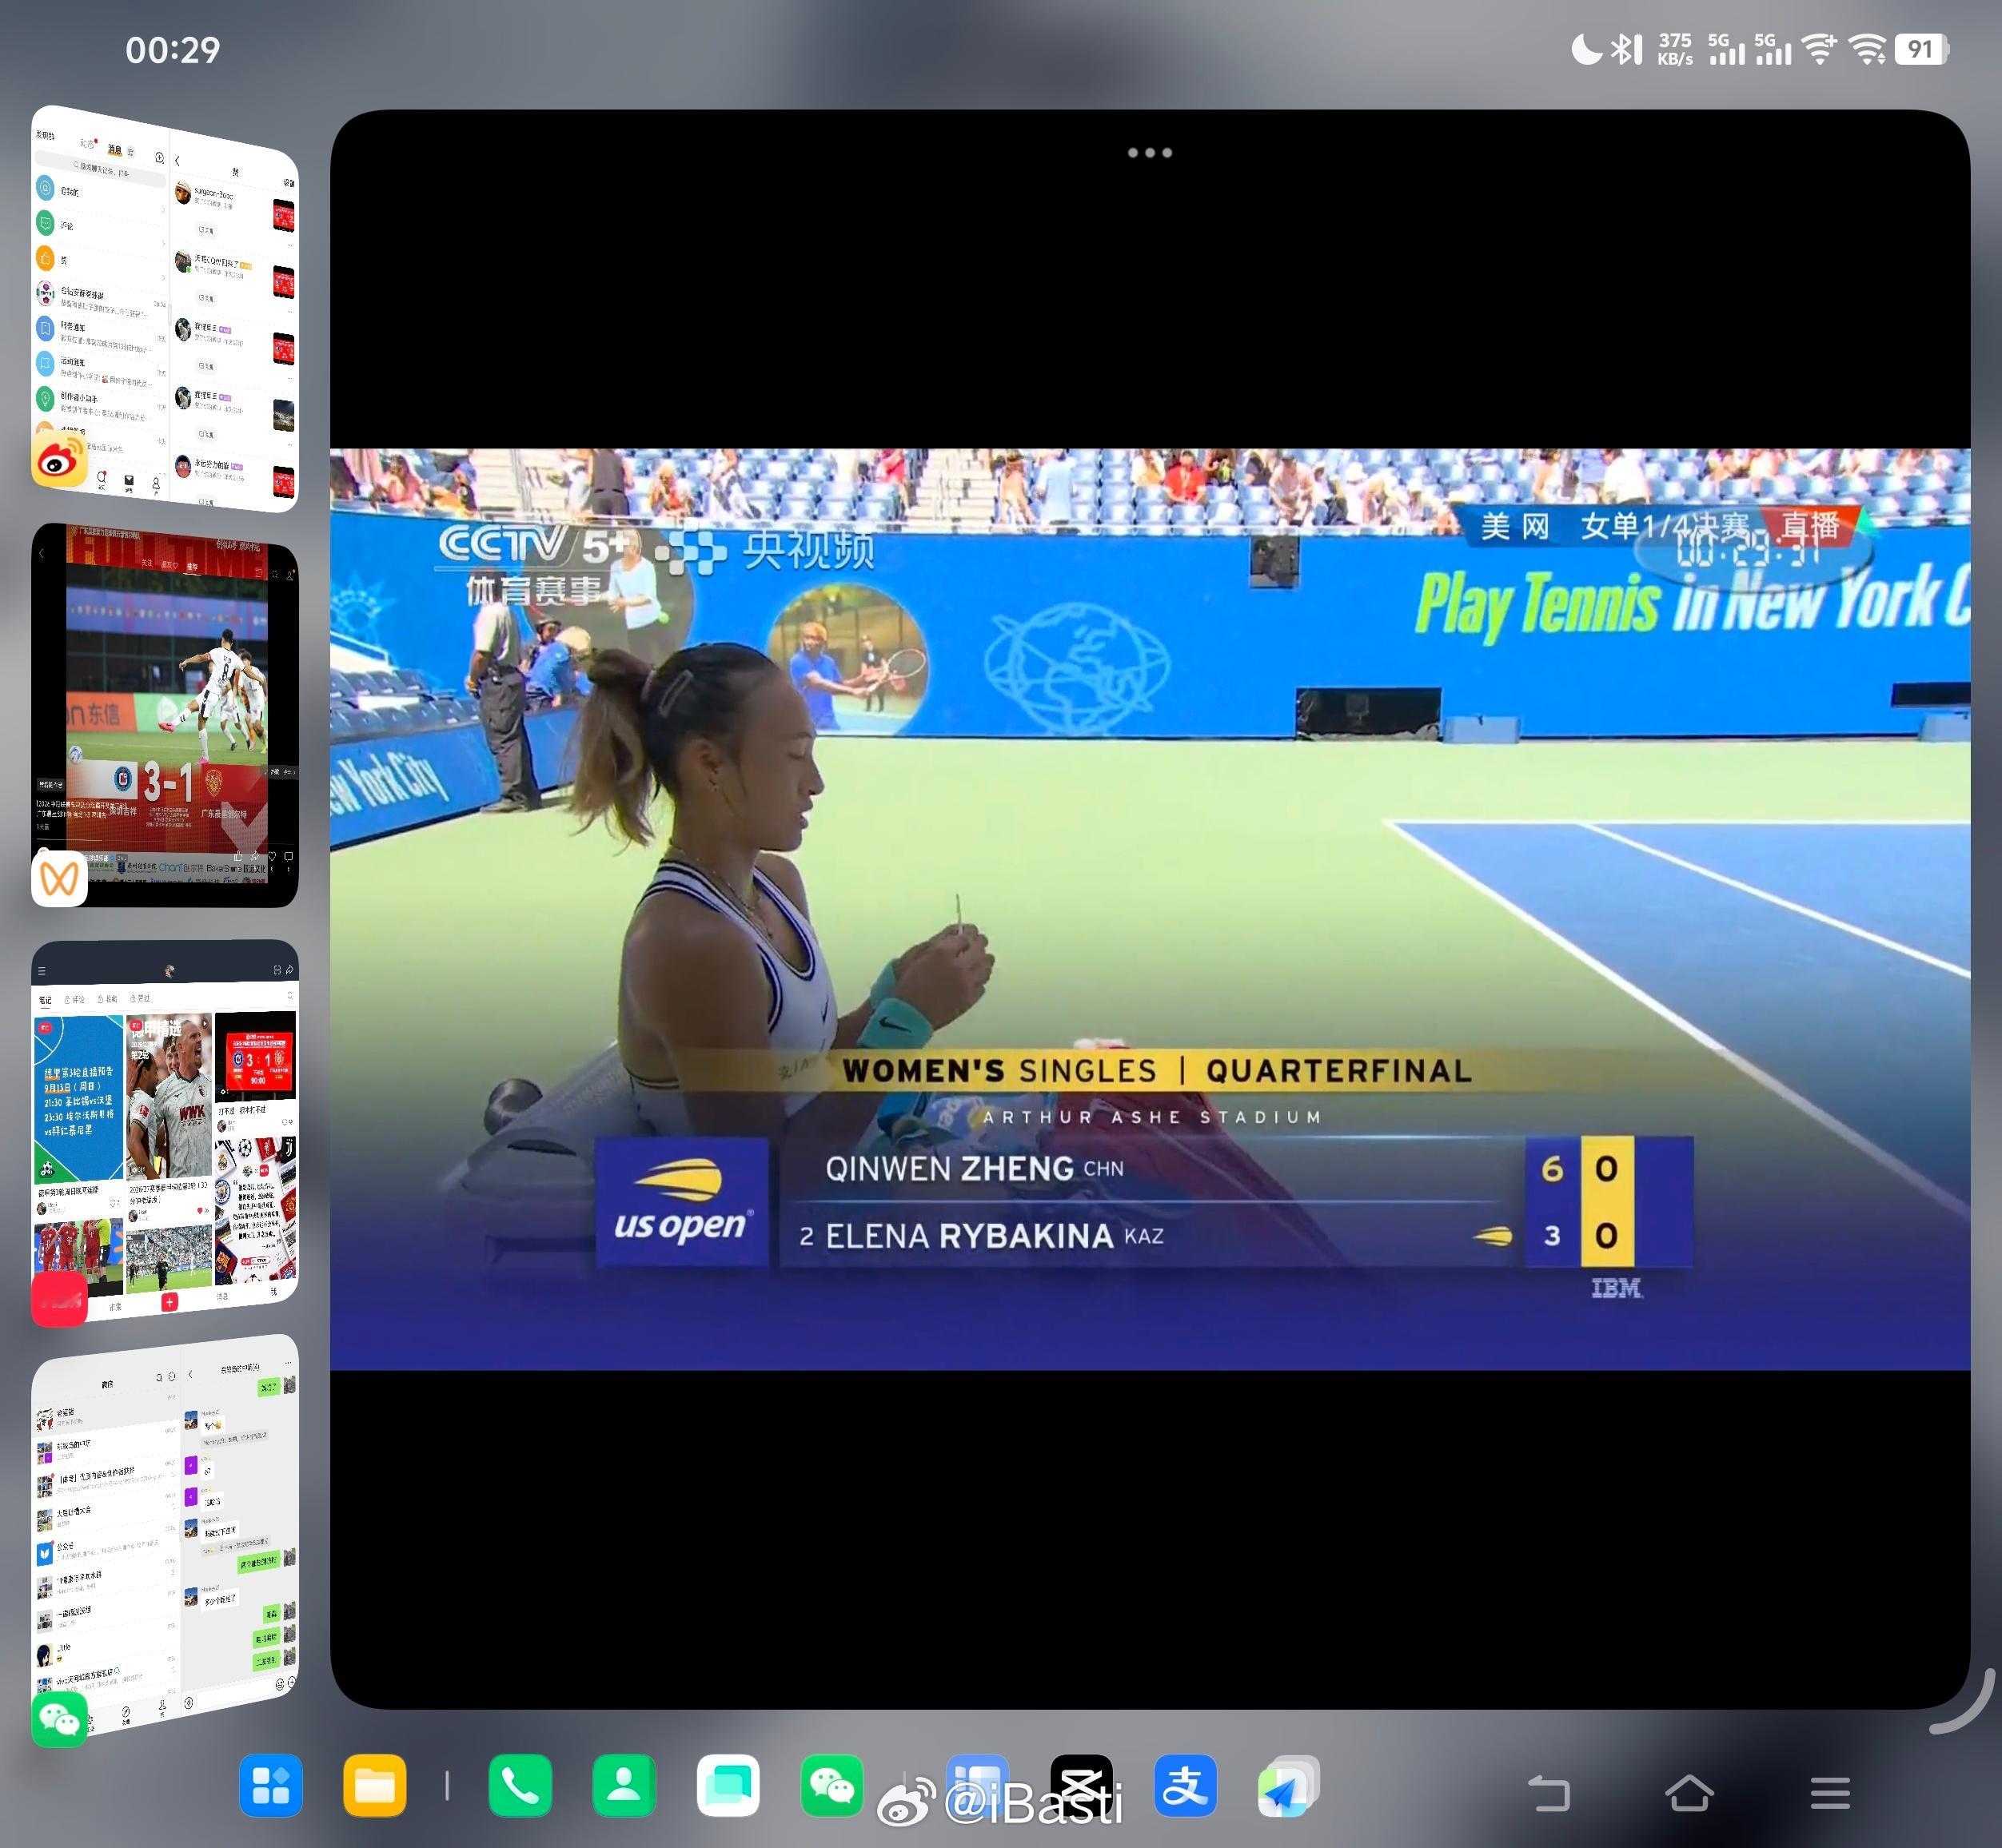Open the yellow Files folder app in the dock

(x=375, y=1785)
